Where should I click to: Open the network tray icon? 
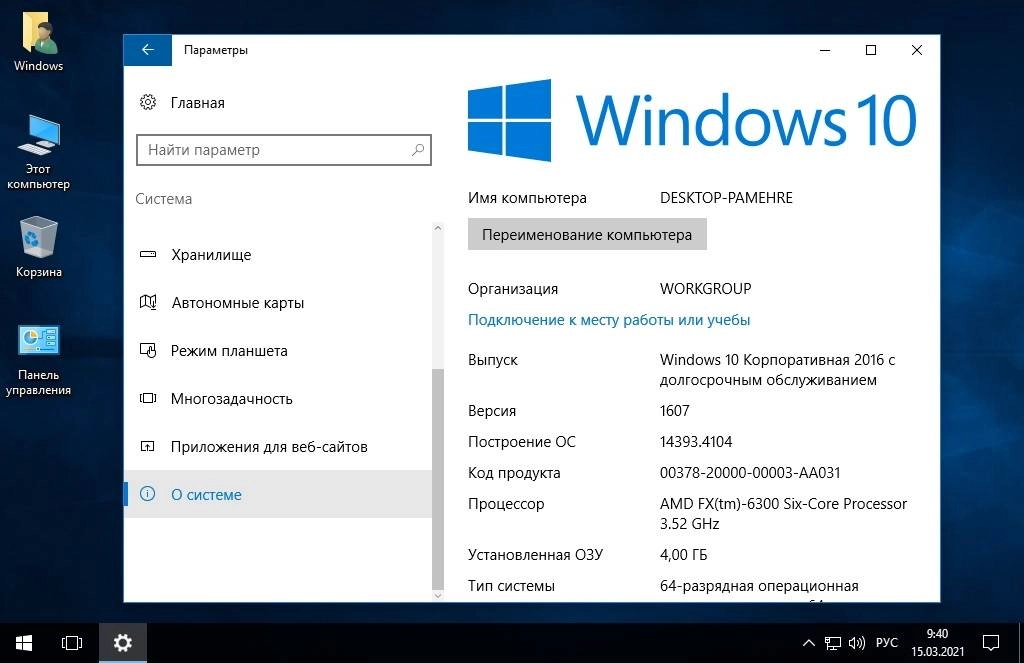click(833, 643)
